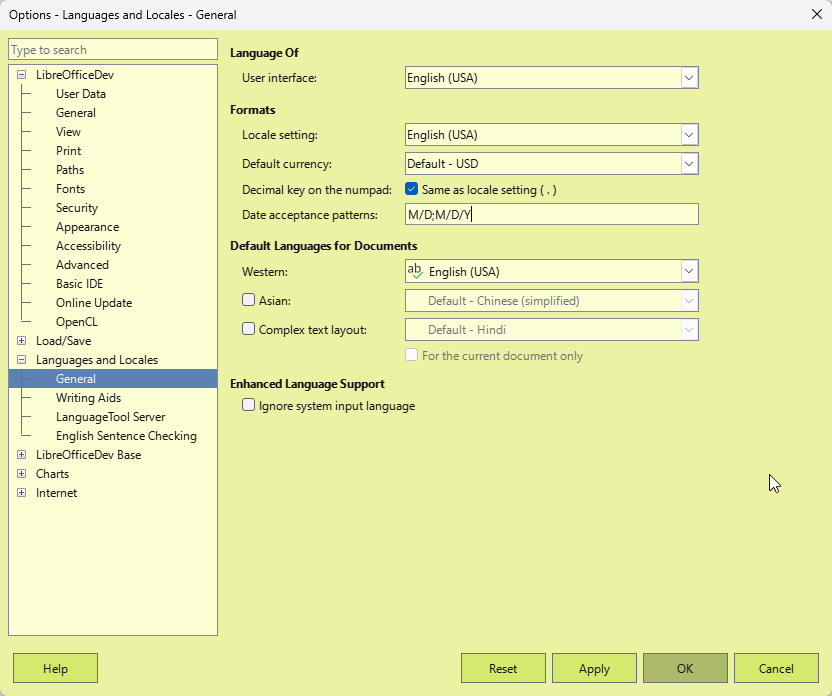Open the Security options page
Viewport: 832px width, 696px height.
point(77,208)
